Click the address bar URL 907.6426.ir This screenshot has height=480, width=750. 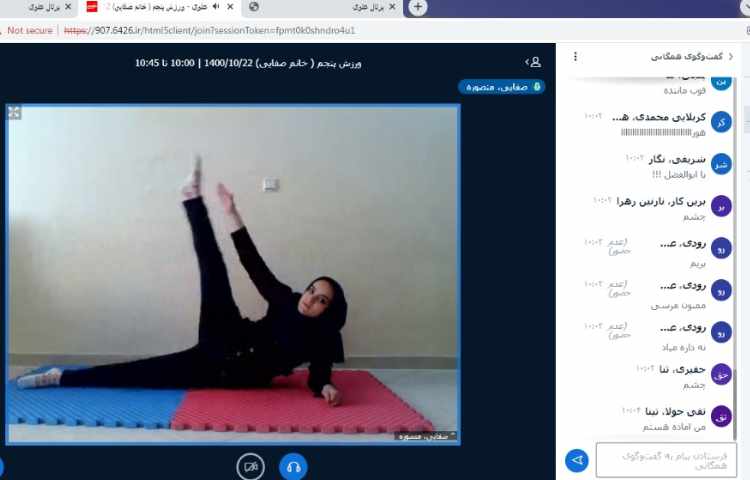210,30
